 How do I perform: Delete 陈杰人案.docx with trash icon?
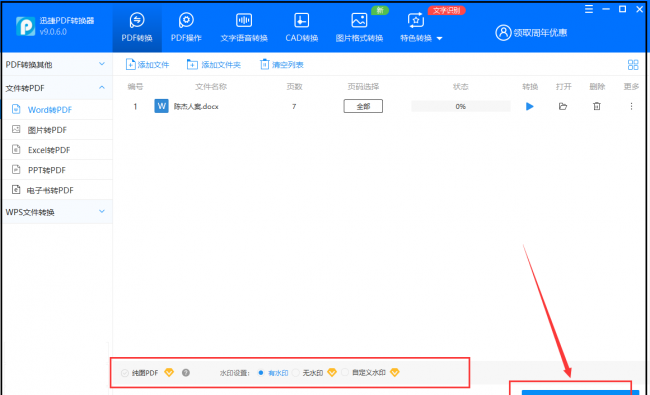[597, 107]
